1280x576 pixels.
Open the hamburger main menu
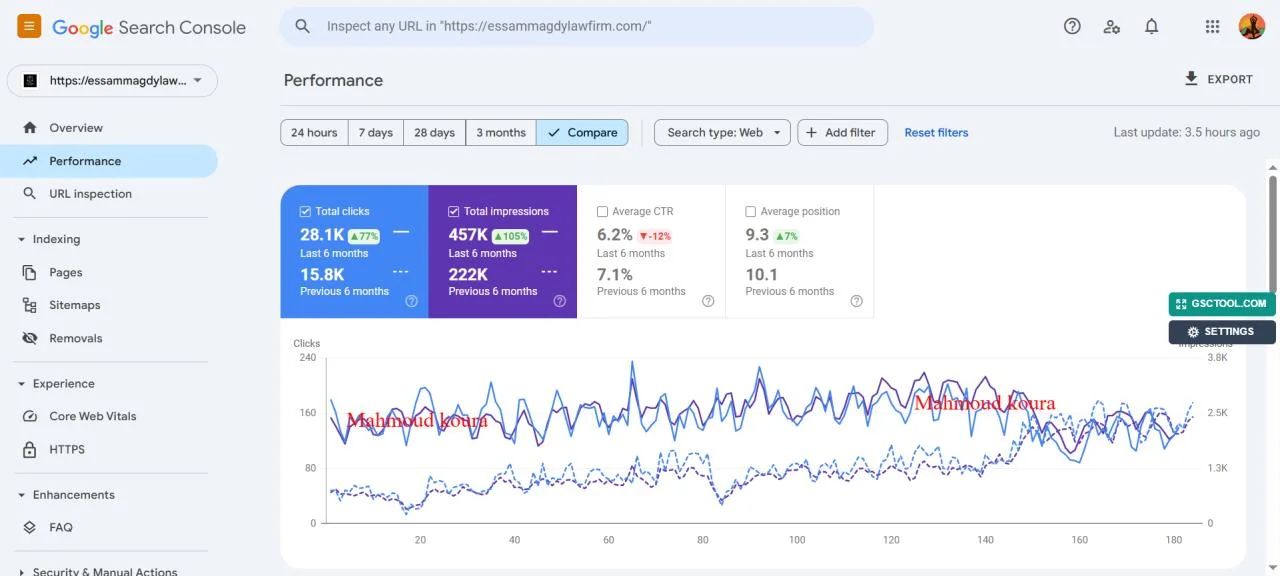click(29, 26)
